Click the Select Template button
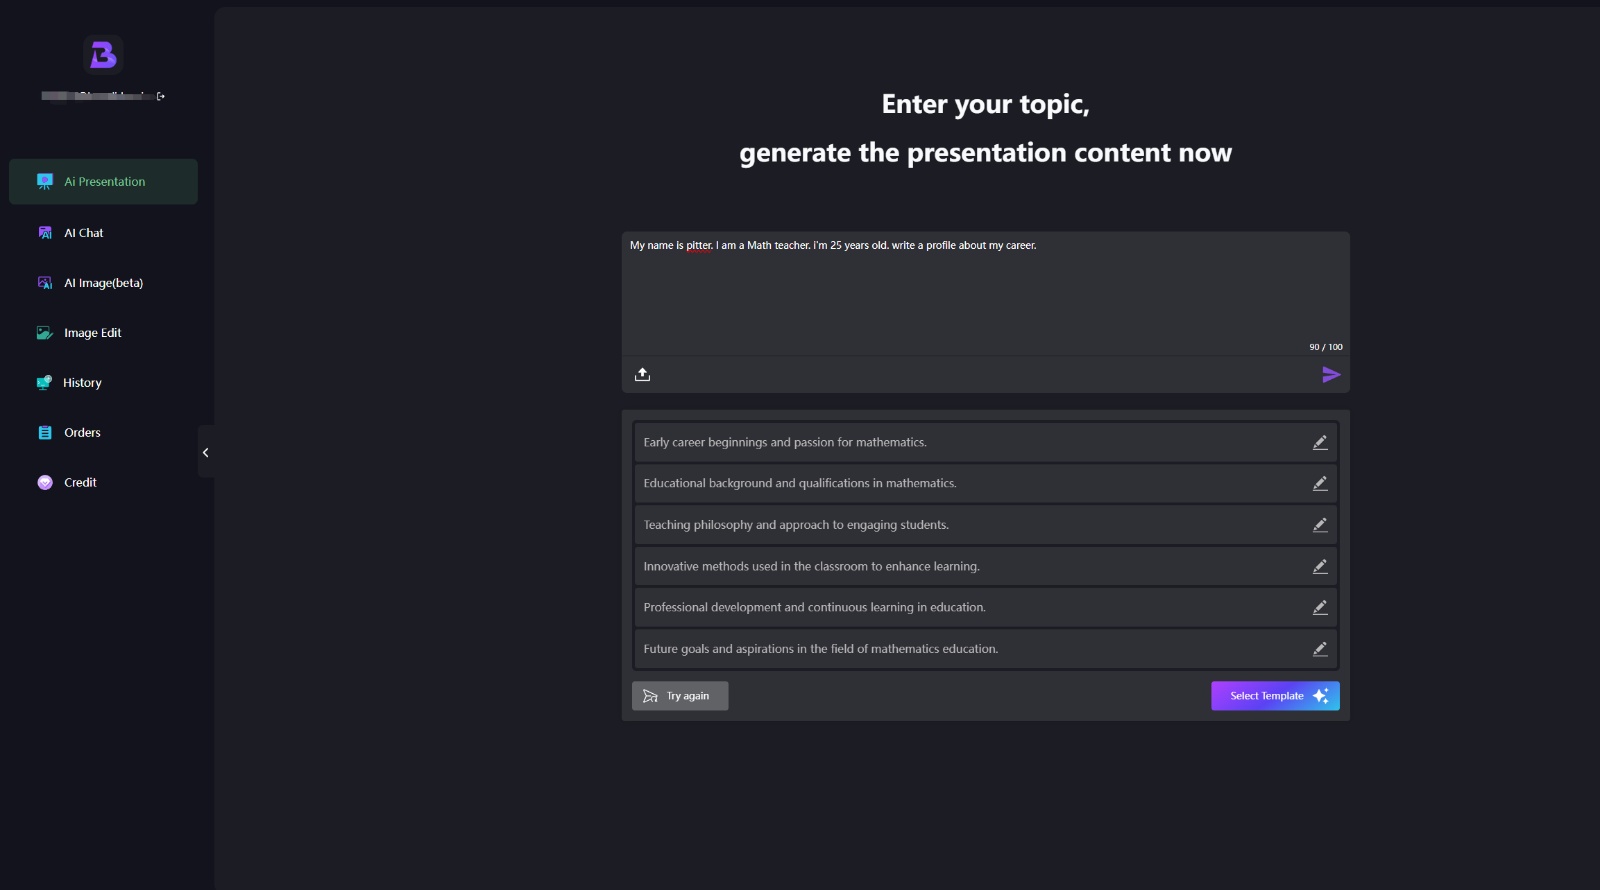Viewport: 1600px width, 890px height. coord(1275,696)
